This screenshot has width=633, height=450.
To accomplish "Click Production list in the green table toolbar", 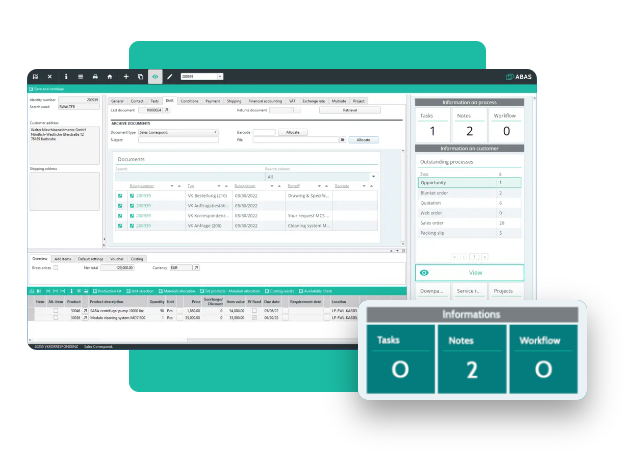I will click(x=107, y=291).
